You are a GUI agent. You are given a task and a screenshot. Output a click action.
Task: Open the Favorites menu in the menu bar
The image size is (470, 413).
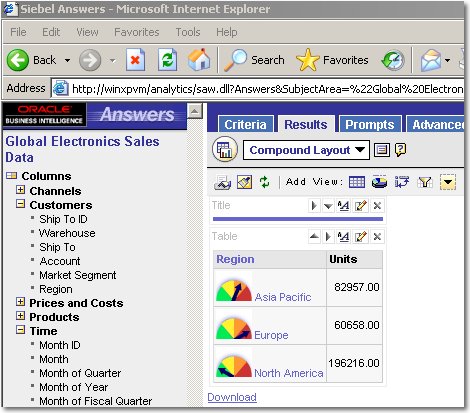(x=137, y=32)
